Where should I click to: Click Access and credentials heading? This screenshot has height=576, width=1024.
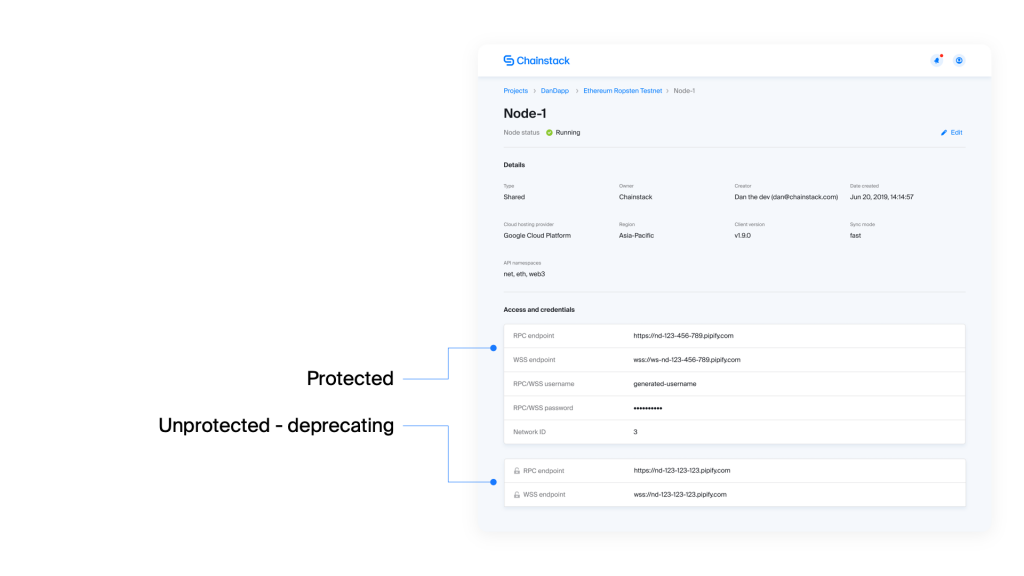[x=539, y=310]
